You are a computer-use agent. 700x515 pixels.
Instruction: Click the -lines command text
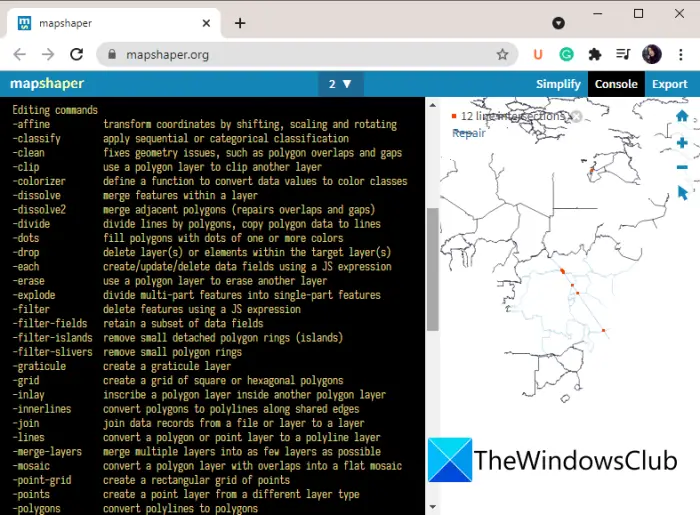(29, 437)
